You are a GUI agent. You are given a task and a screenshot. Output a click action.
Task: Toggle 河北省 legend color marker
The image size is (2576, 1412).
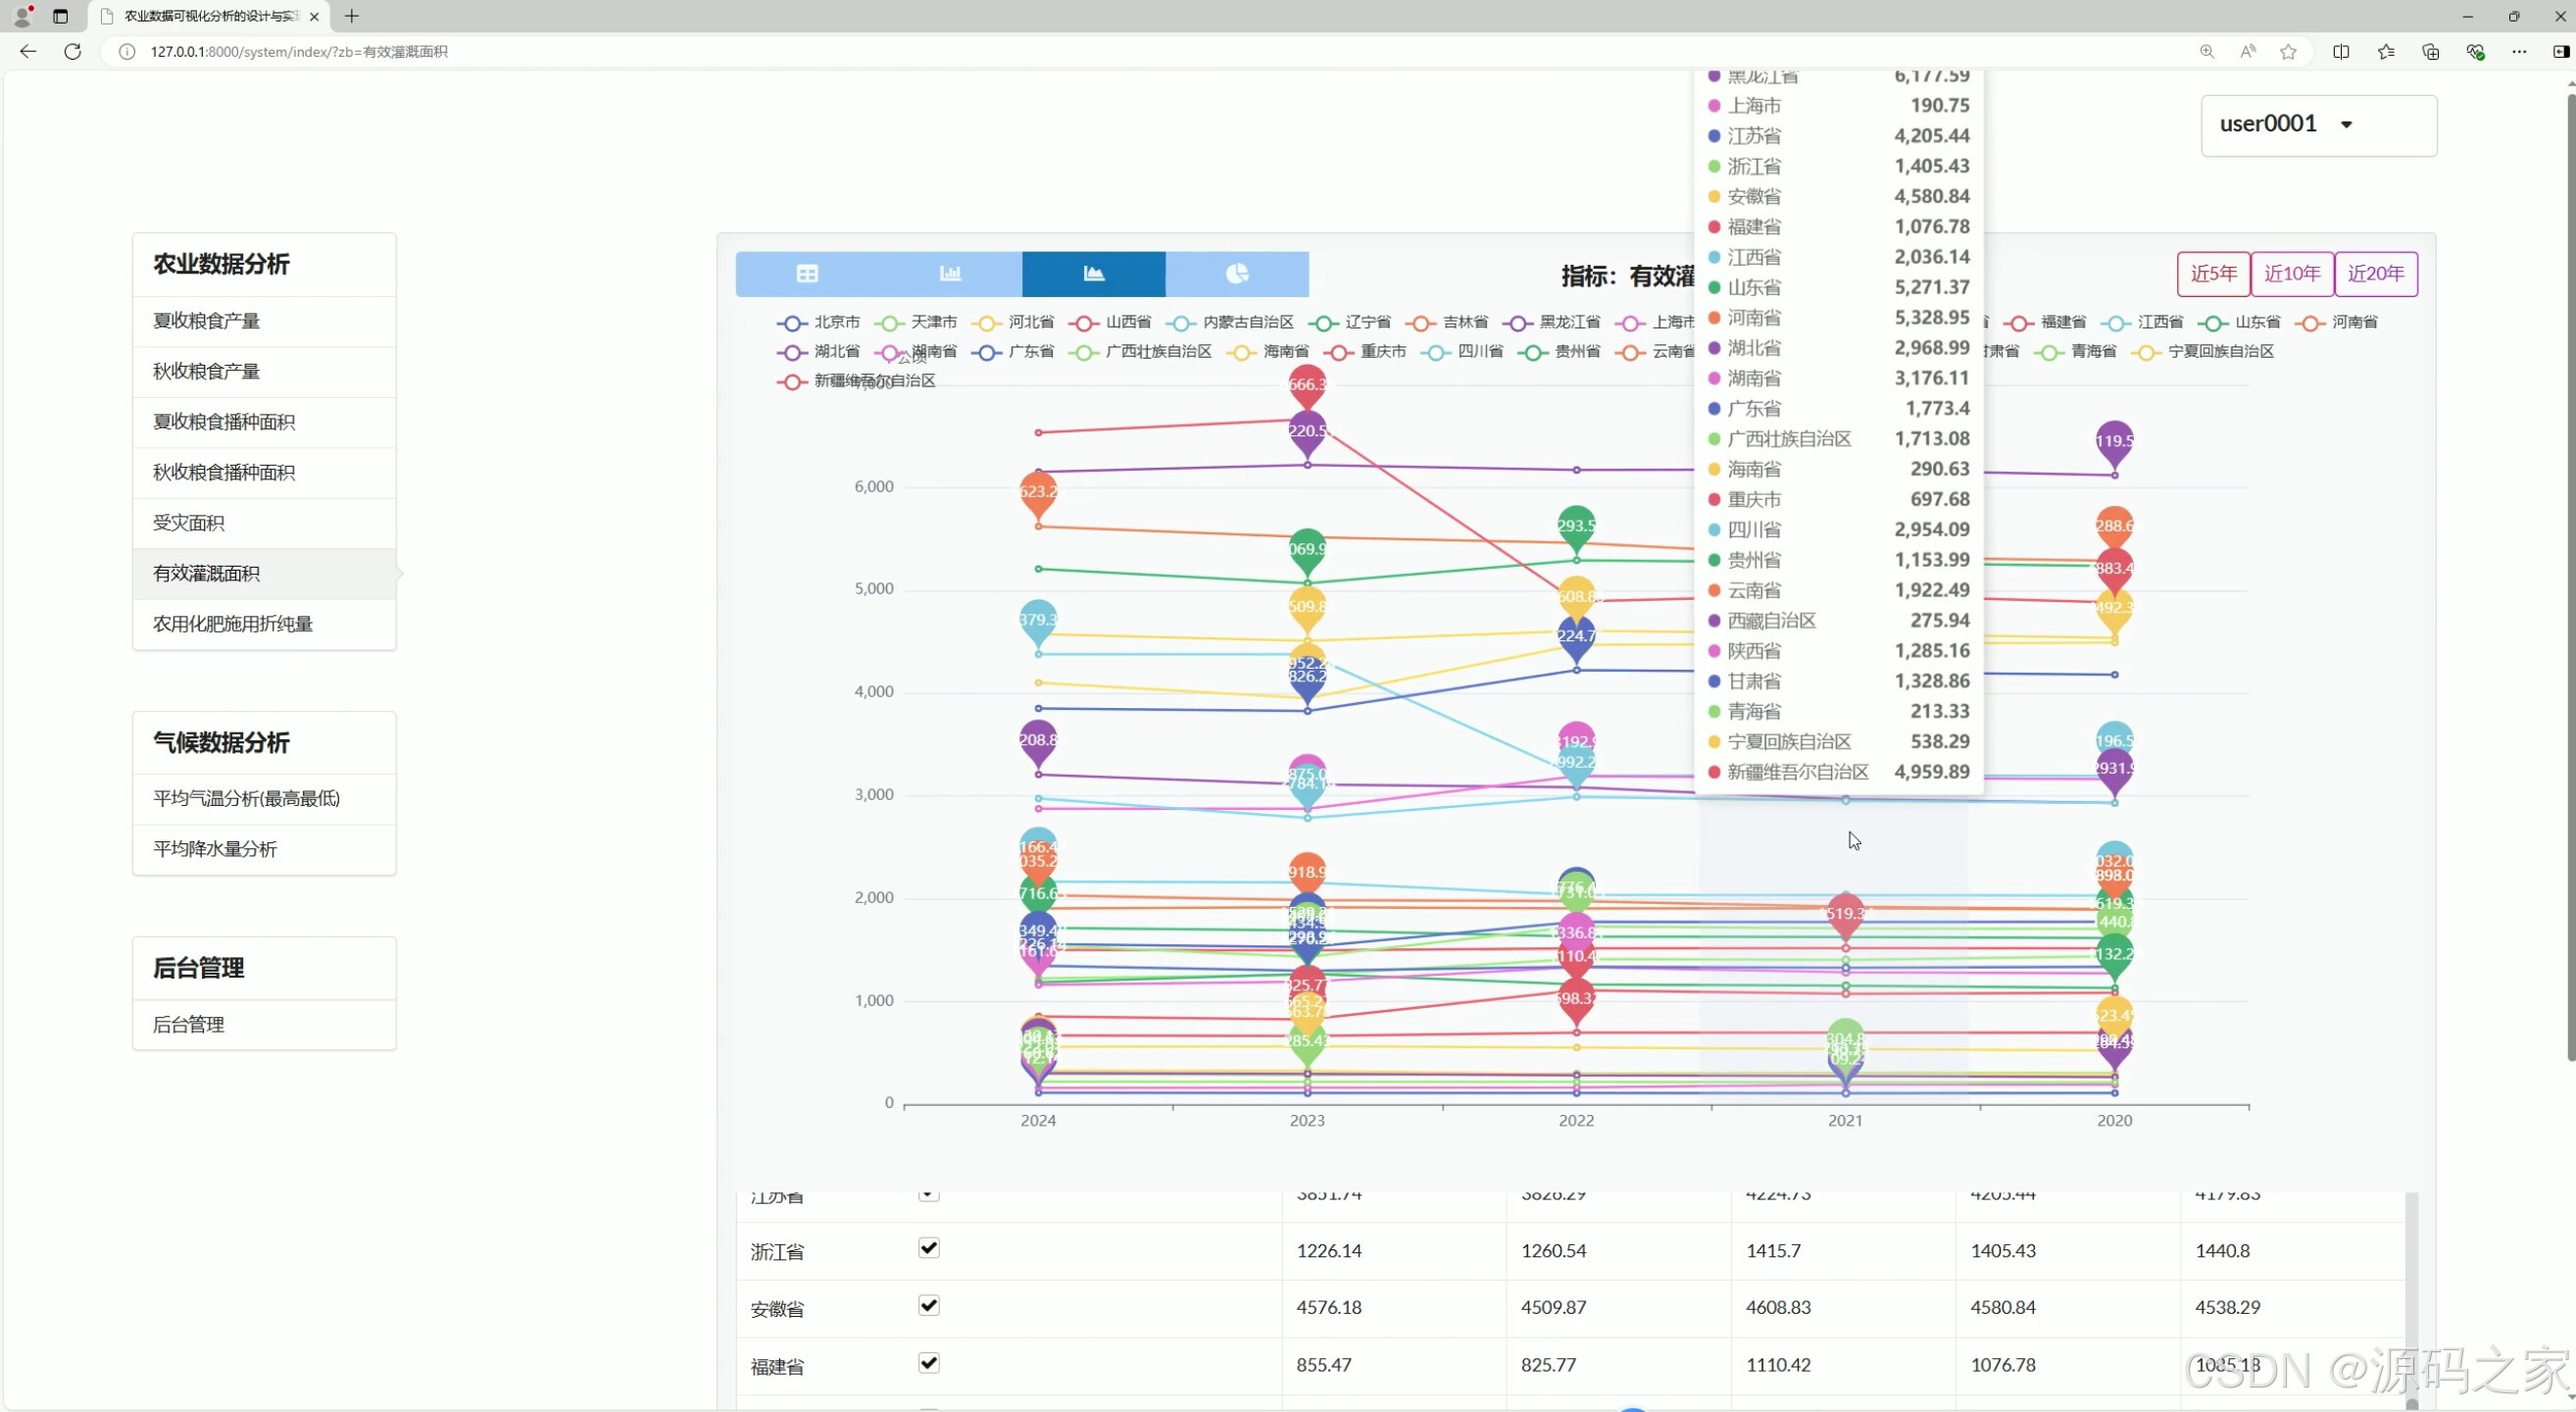(x=986, y=323)
